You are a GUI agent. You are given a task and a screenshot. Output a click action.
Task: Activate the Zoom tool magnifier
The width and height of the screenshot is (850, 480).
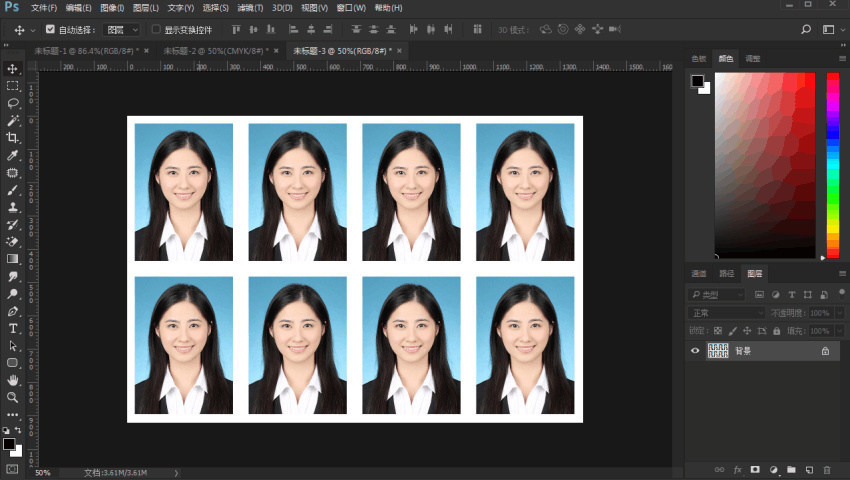pos(13,397)
